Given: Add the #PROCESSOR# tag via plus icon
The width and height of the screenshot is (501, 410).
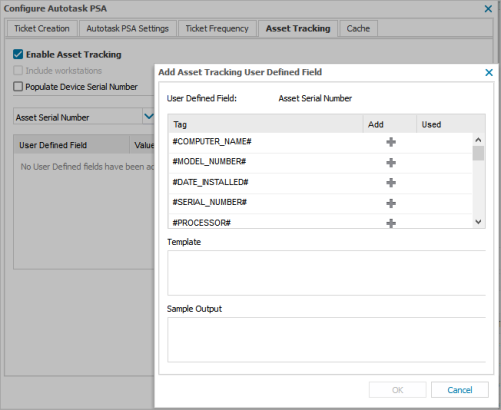Looking at the screenshot, I should tap(391, 223).
